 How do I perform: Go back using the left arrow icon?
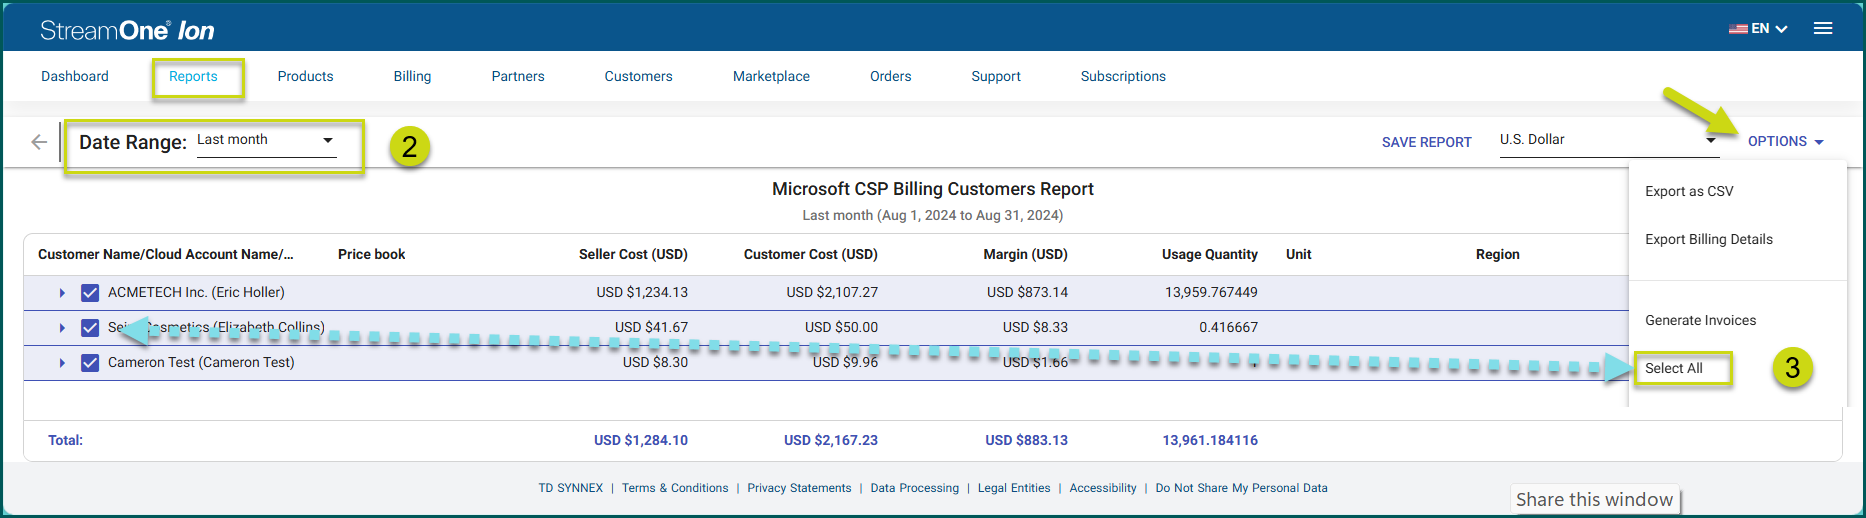click(39, 142)
